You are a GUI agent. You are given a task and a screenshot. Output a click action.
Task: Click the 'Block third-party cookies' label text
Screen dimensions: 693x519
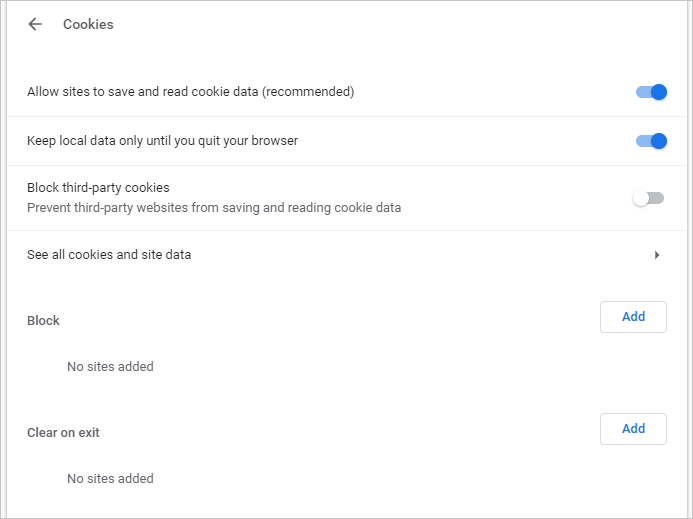(98, 188)
